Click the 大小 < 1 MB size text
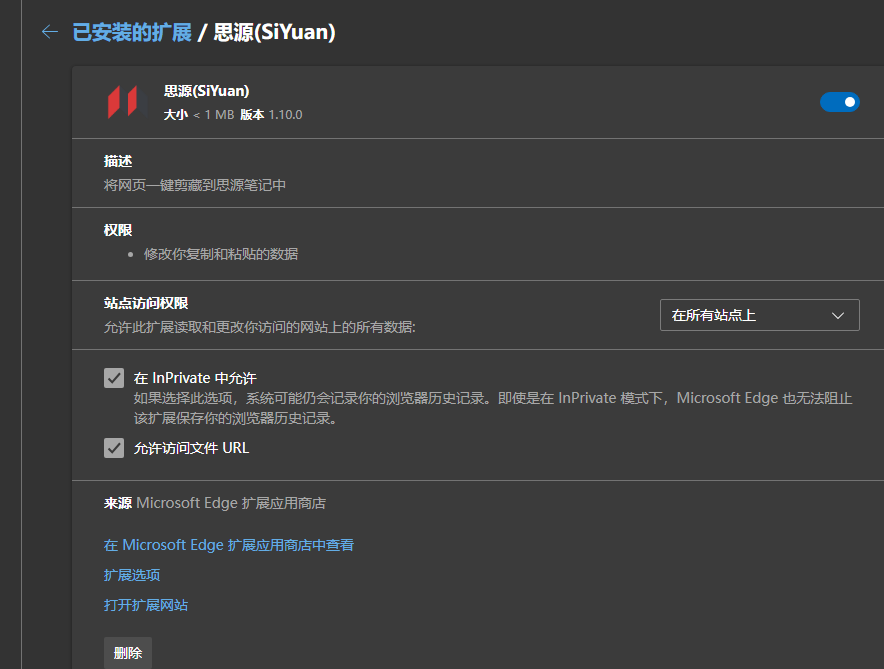884x669 pixels. [198, 114]
